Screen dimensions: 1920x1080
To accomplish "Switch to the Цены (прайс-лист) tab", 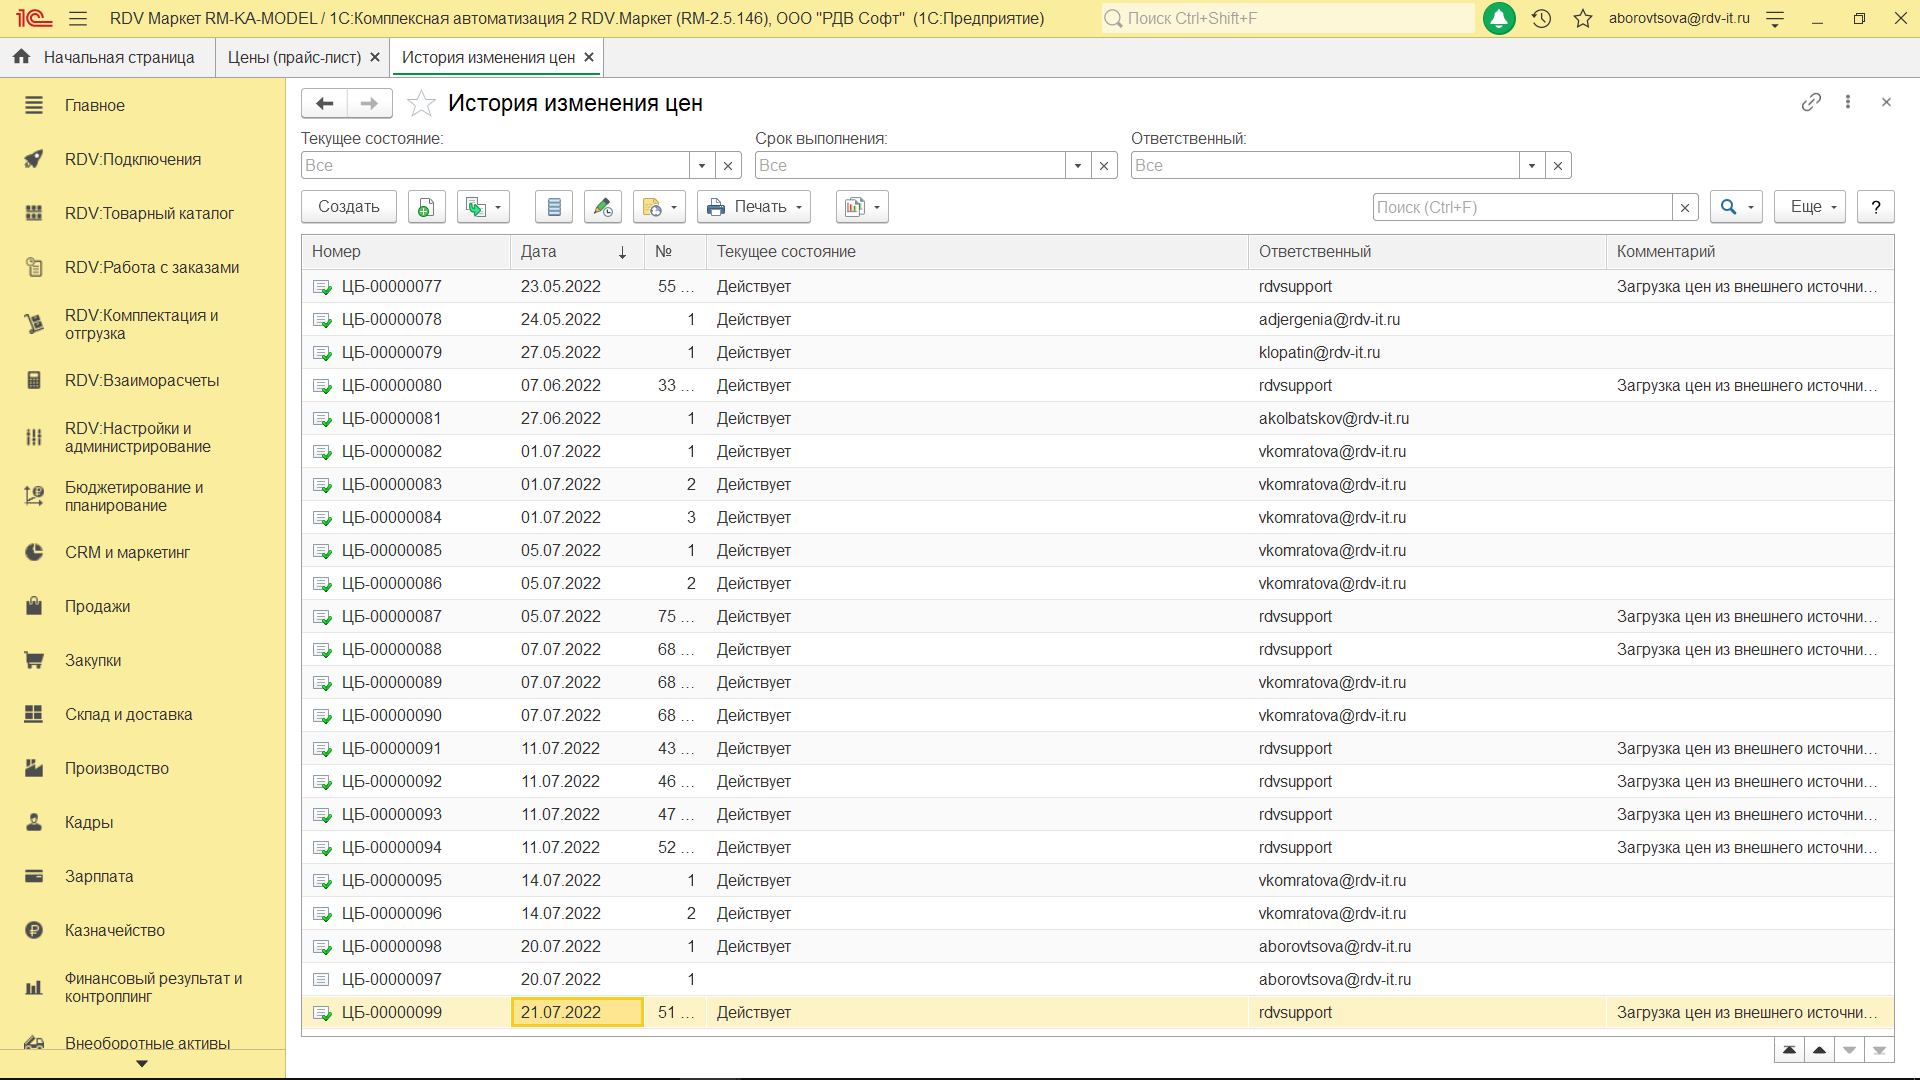I will (x=294, y=57).
